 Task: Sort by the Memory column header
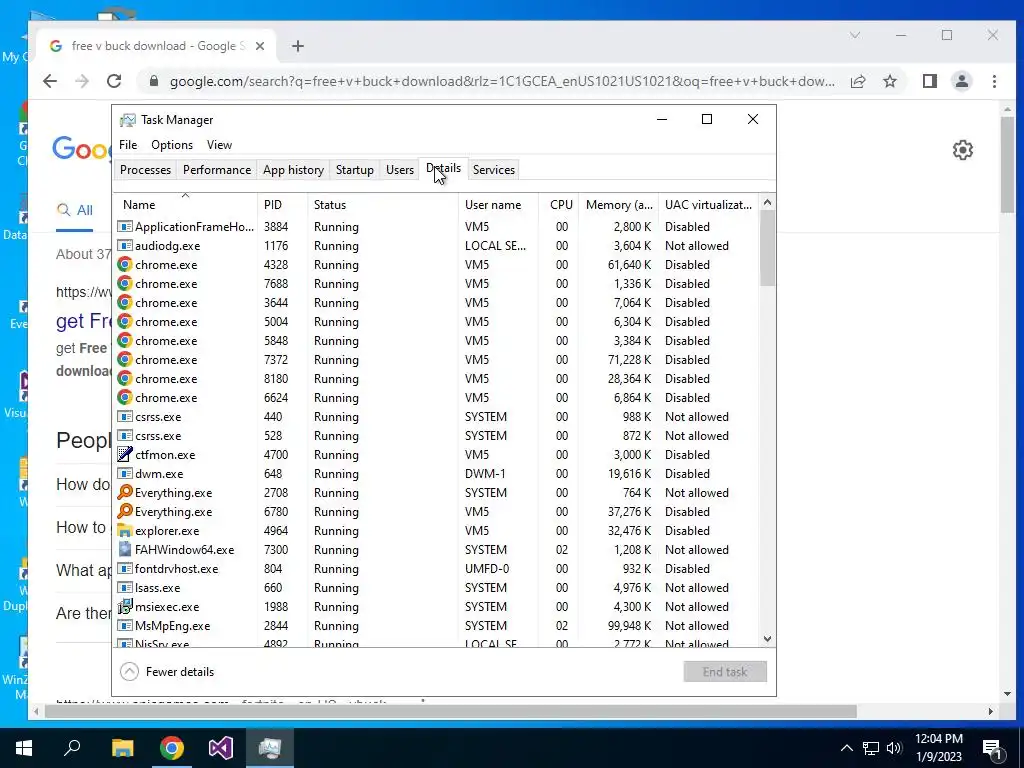[x=618, y=204]
